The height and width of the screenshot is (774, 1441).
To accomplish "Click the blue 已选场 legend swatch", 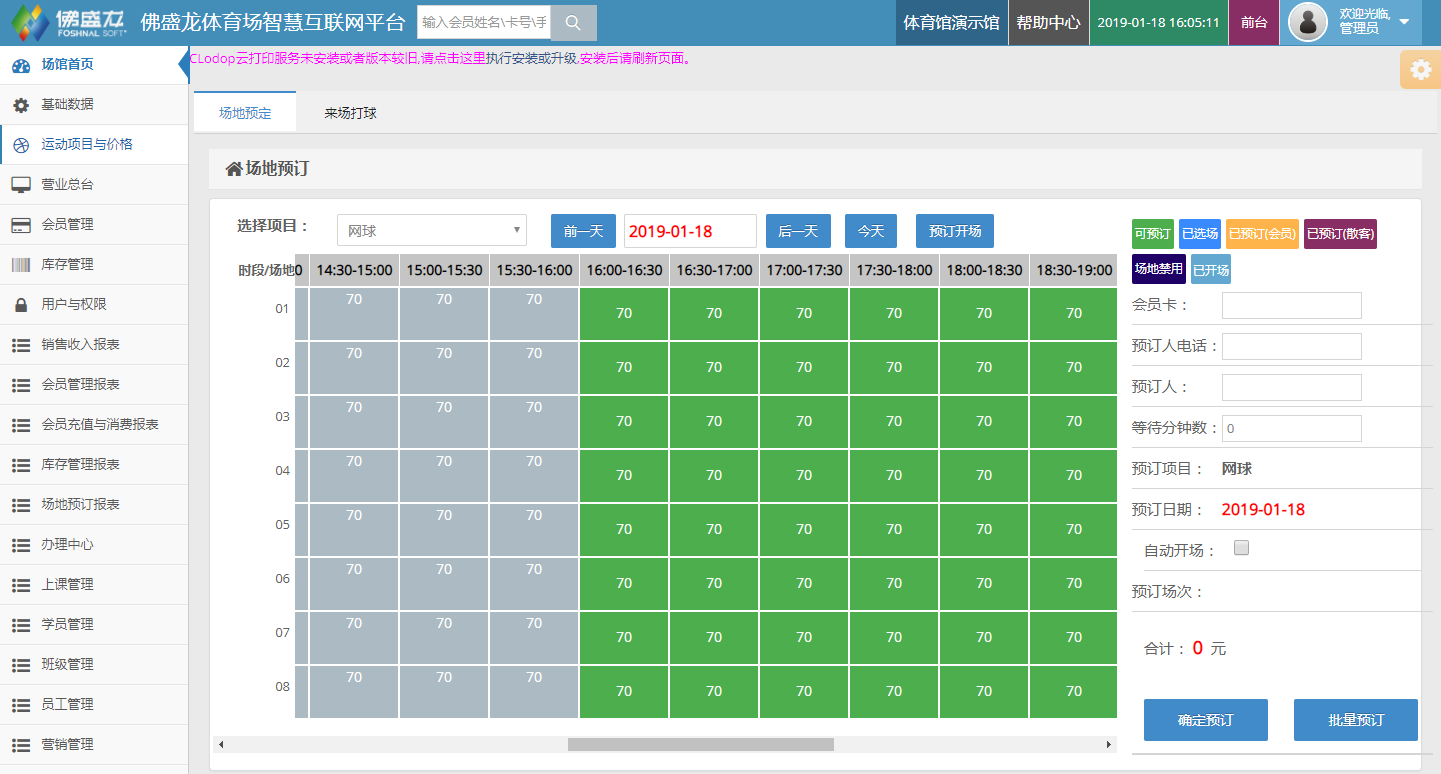I will pyautogui.click(x=1200, y=234).
